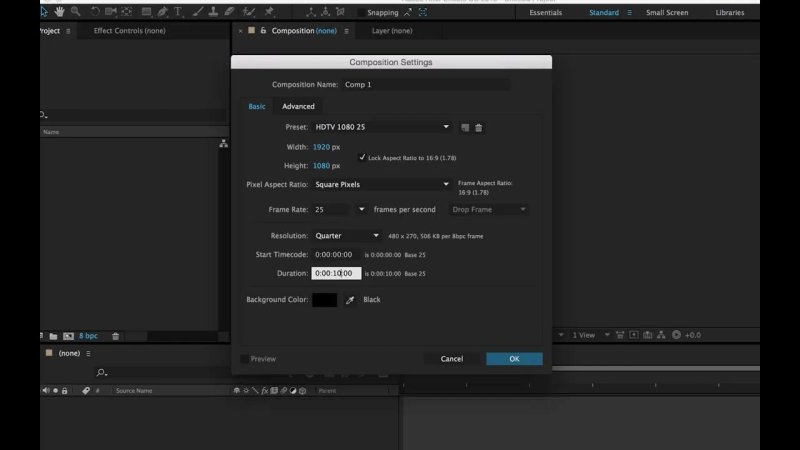Select the Brush tool
The image size is (800, 450).
[x=197, y=11]
